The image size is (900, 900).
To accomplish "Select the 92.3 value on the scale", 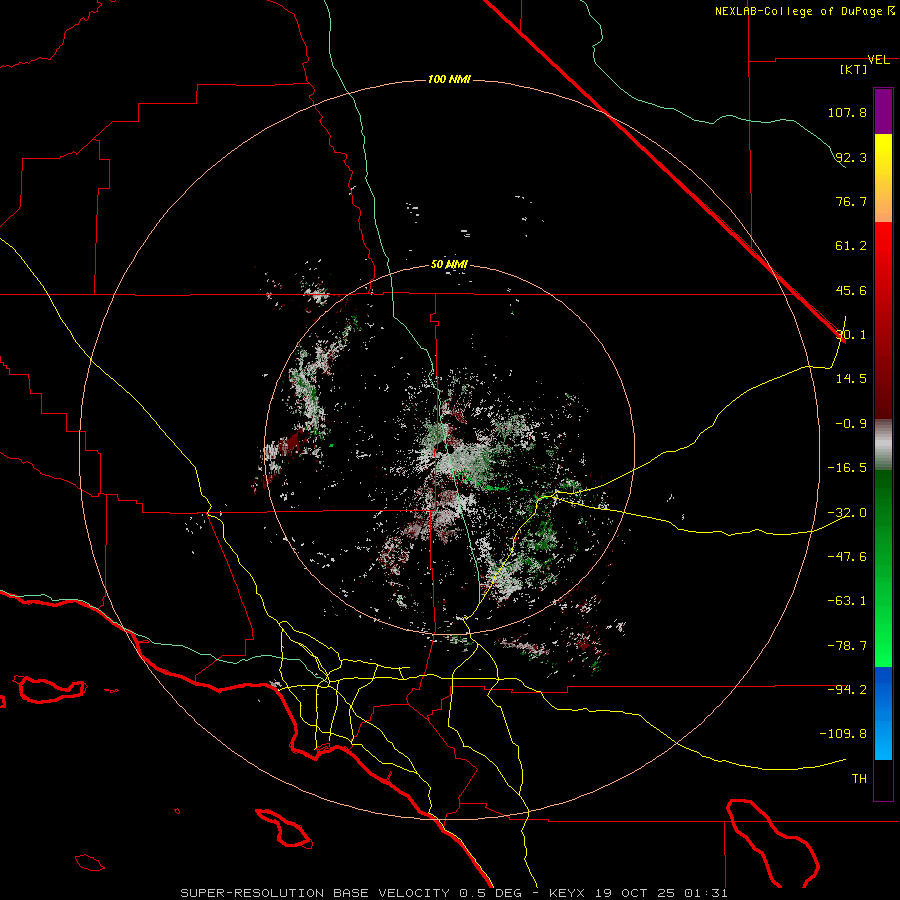I will coord(851,157).
